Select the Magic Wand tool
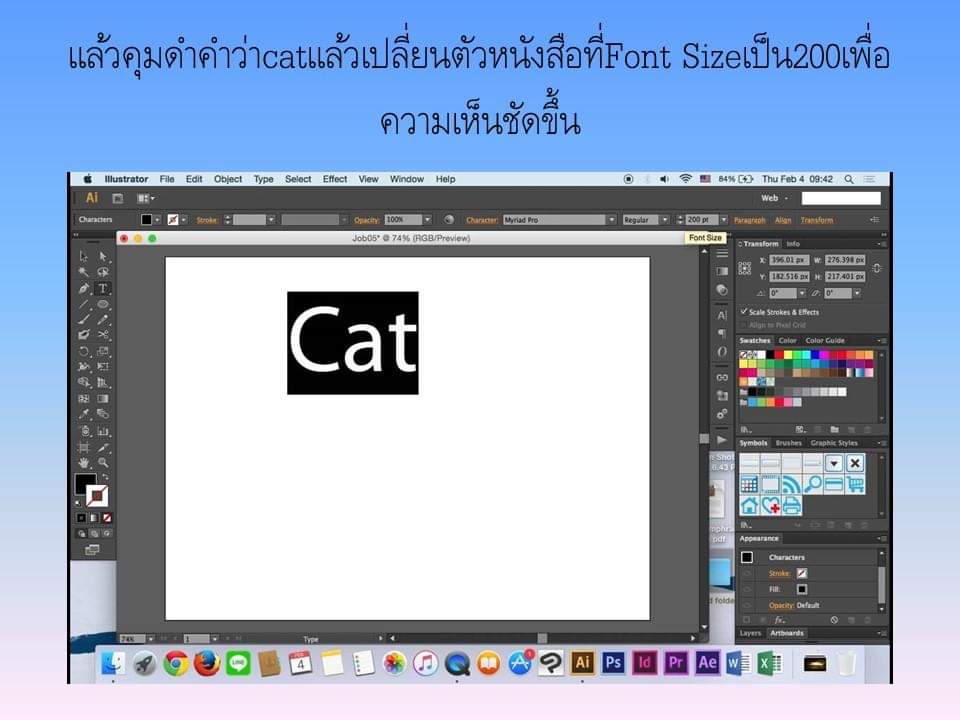 click(x=84, y=272)
